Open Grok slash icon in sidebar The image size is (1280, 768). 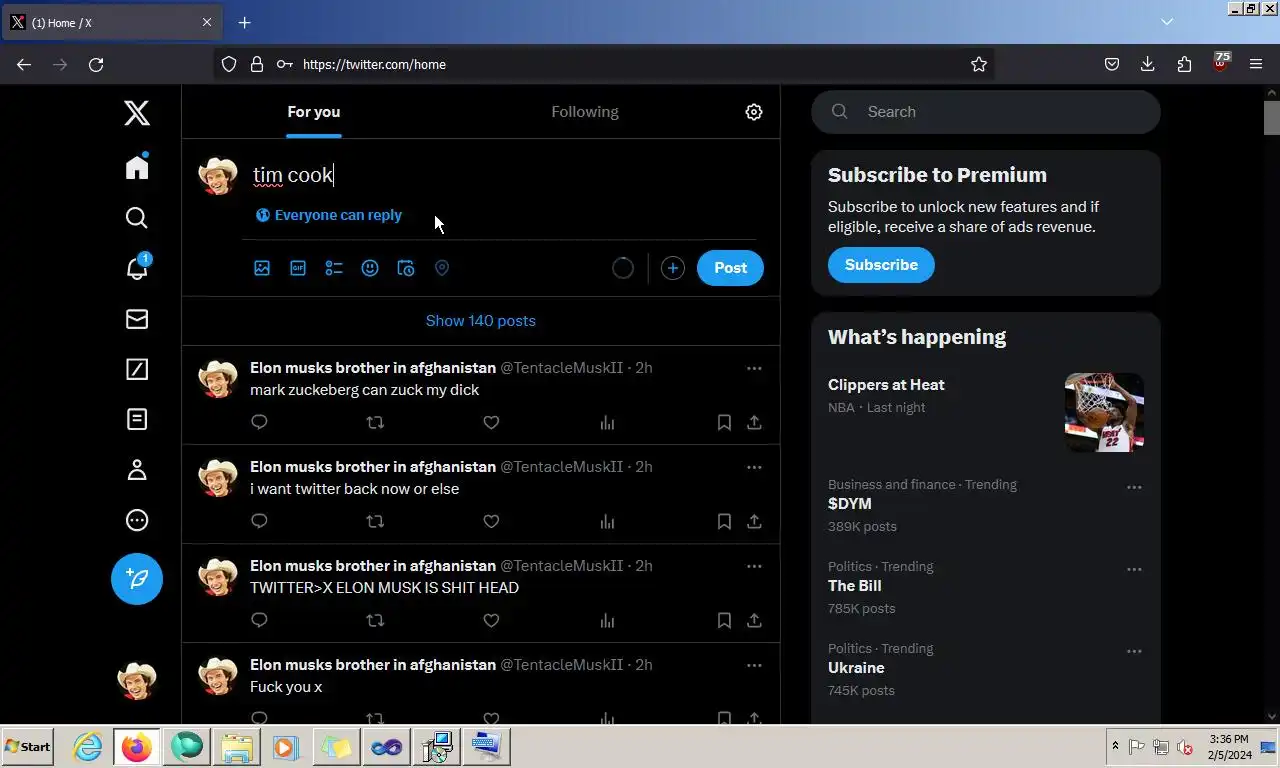[x=137, y=369]
